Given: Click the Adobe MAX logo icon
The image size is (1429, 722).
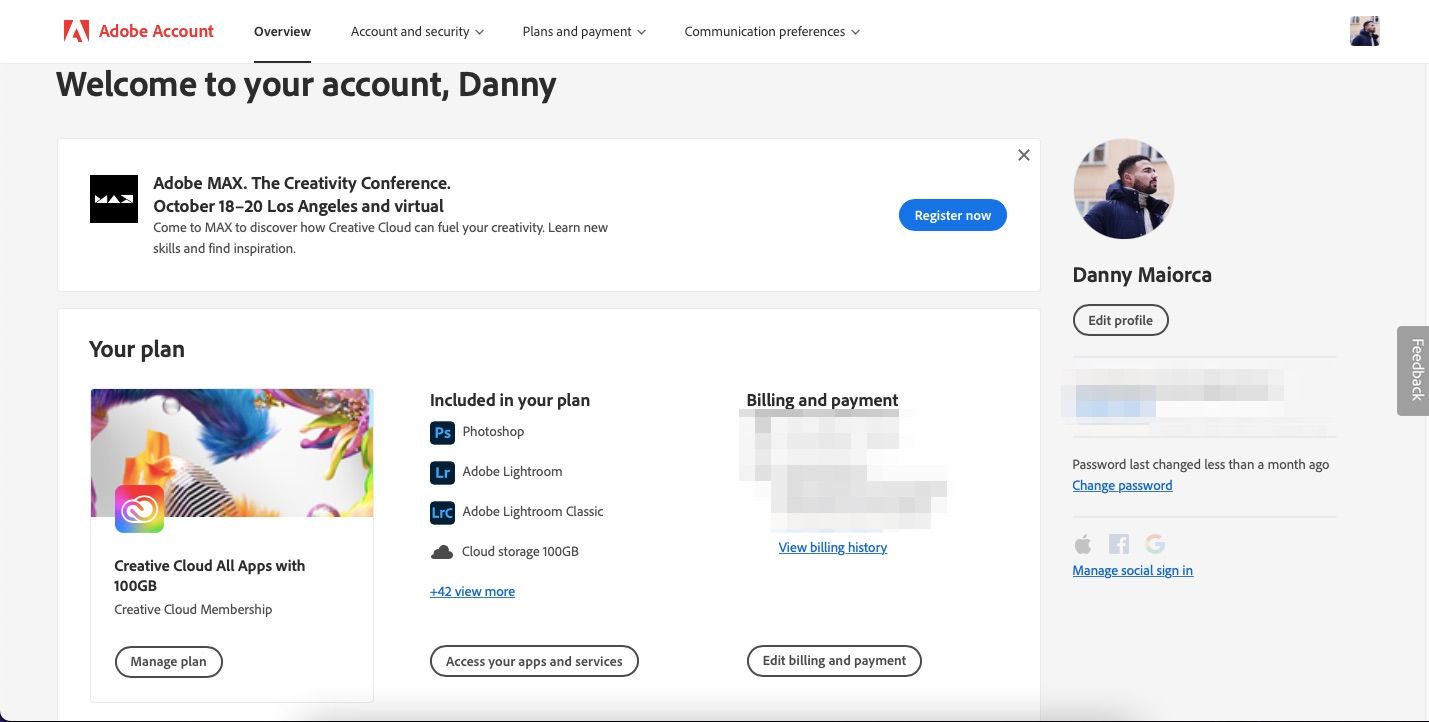Looking at the screenshot, I should point(114,199).
